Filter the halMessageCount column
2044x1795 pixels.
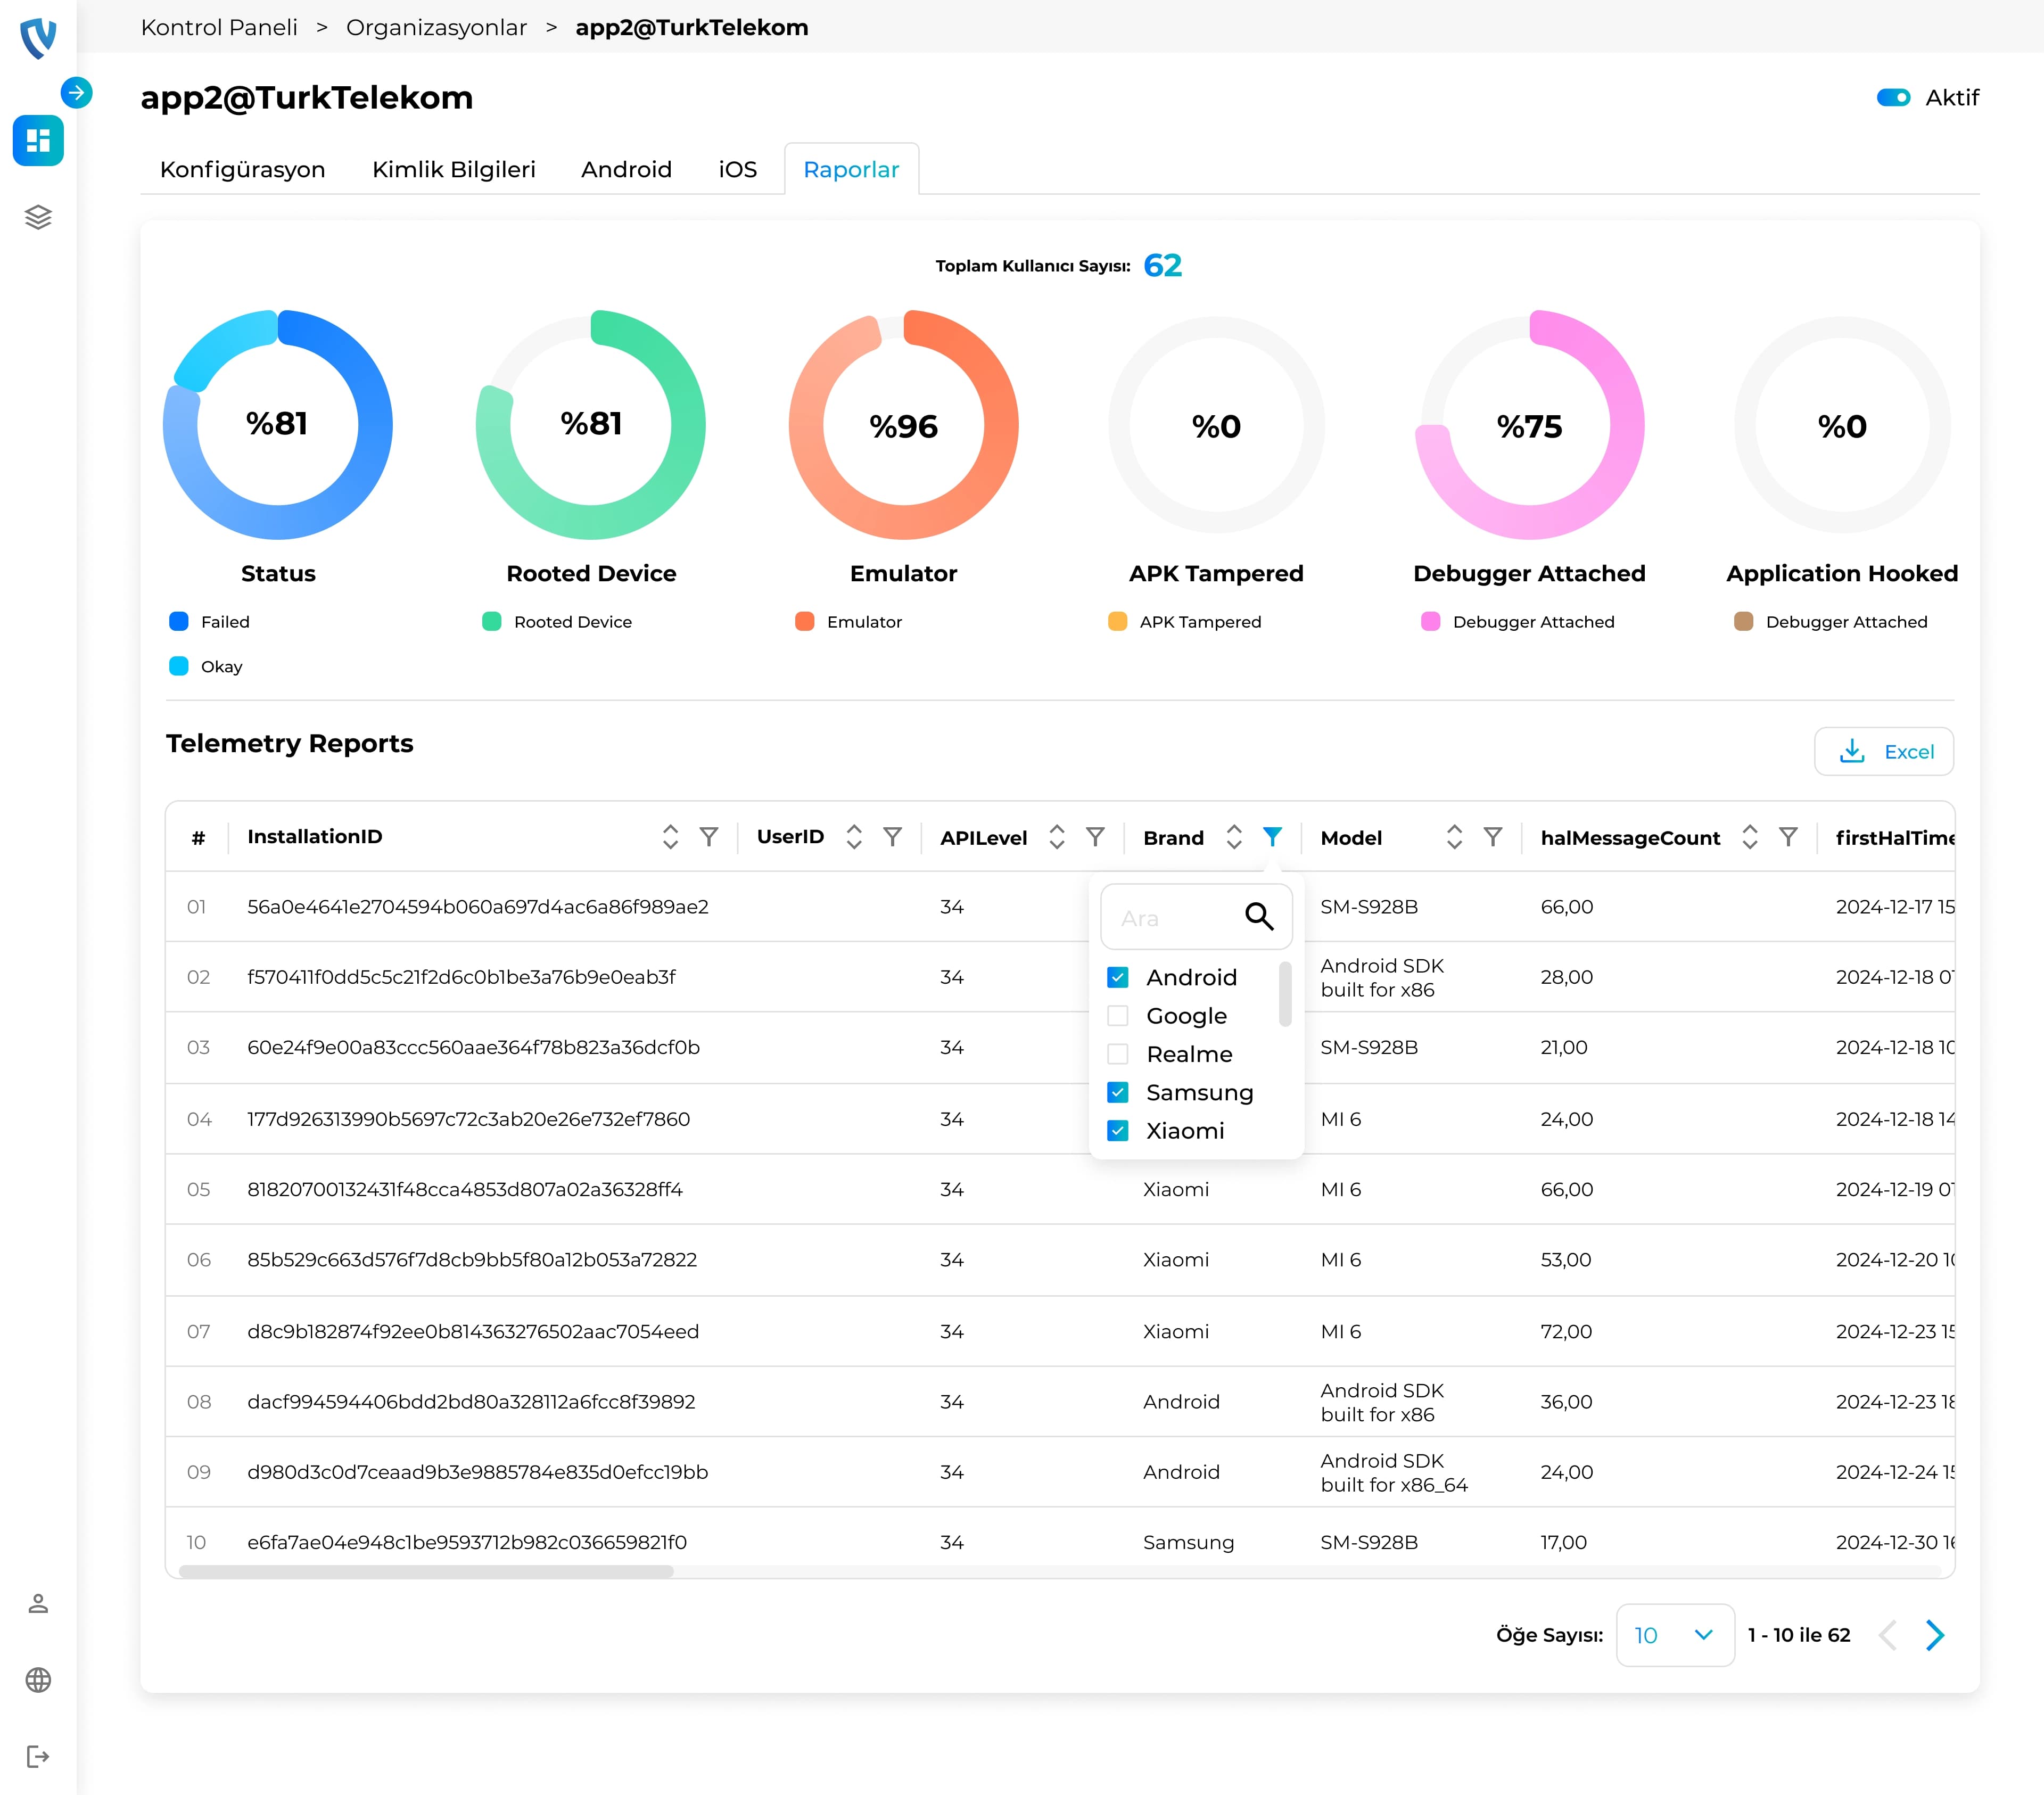coord(1789,837)
